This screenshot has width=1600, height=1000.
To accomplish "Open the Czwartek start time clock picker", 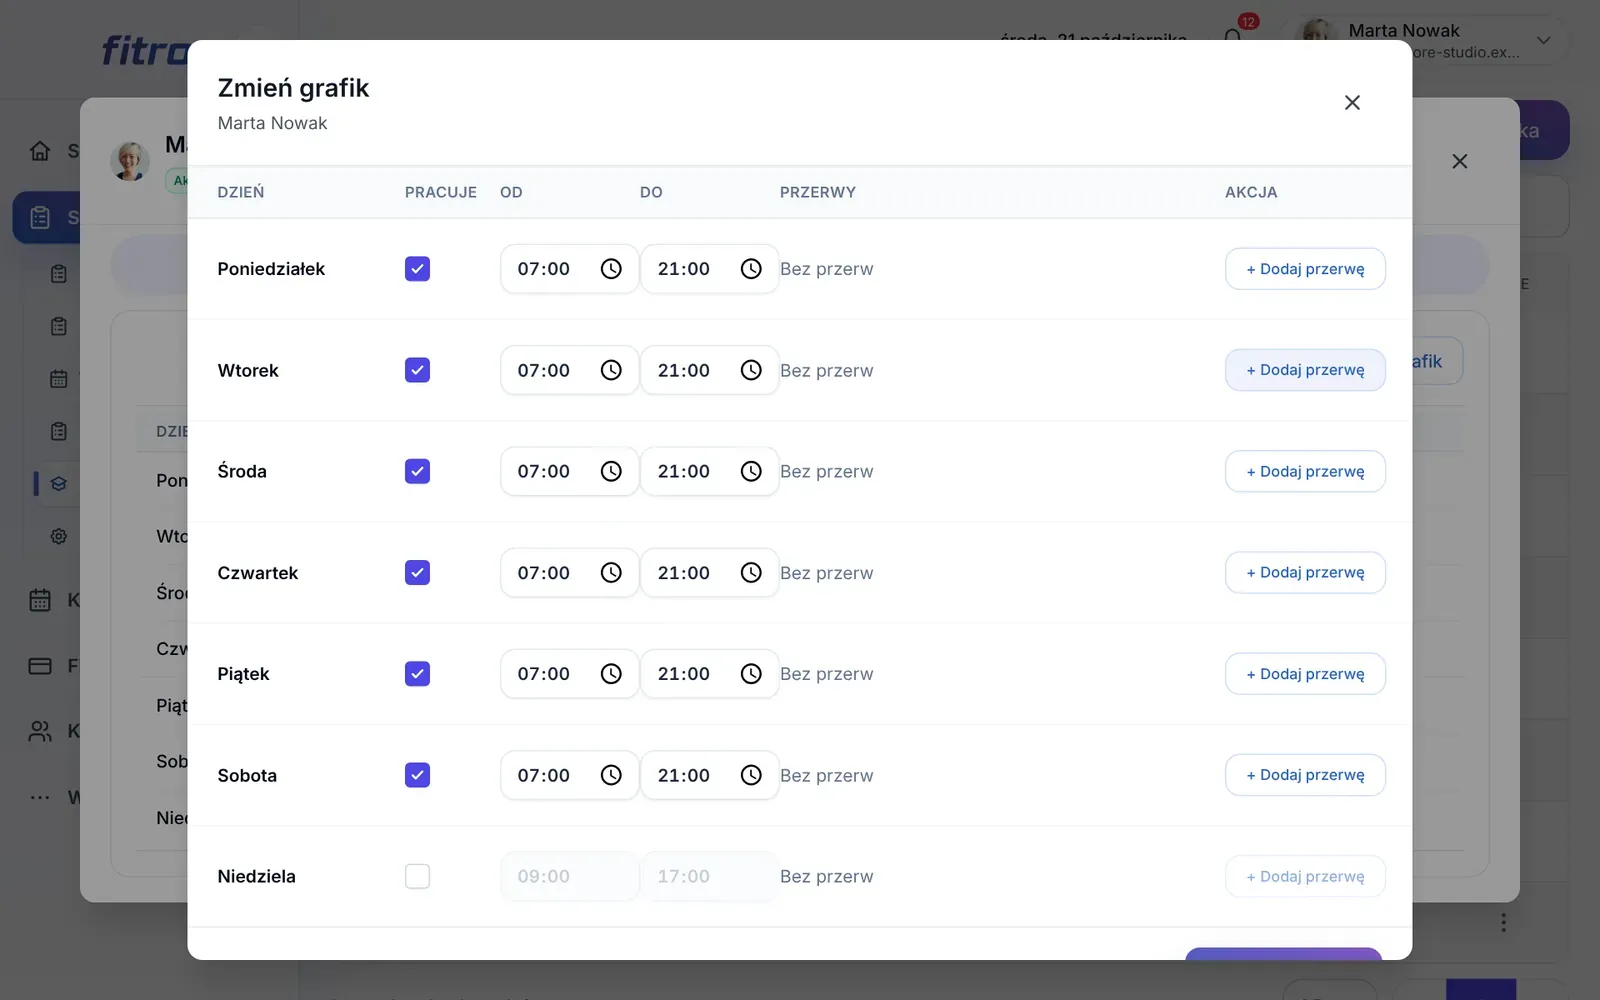I will click(x=611, y=573).
